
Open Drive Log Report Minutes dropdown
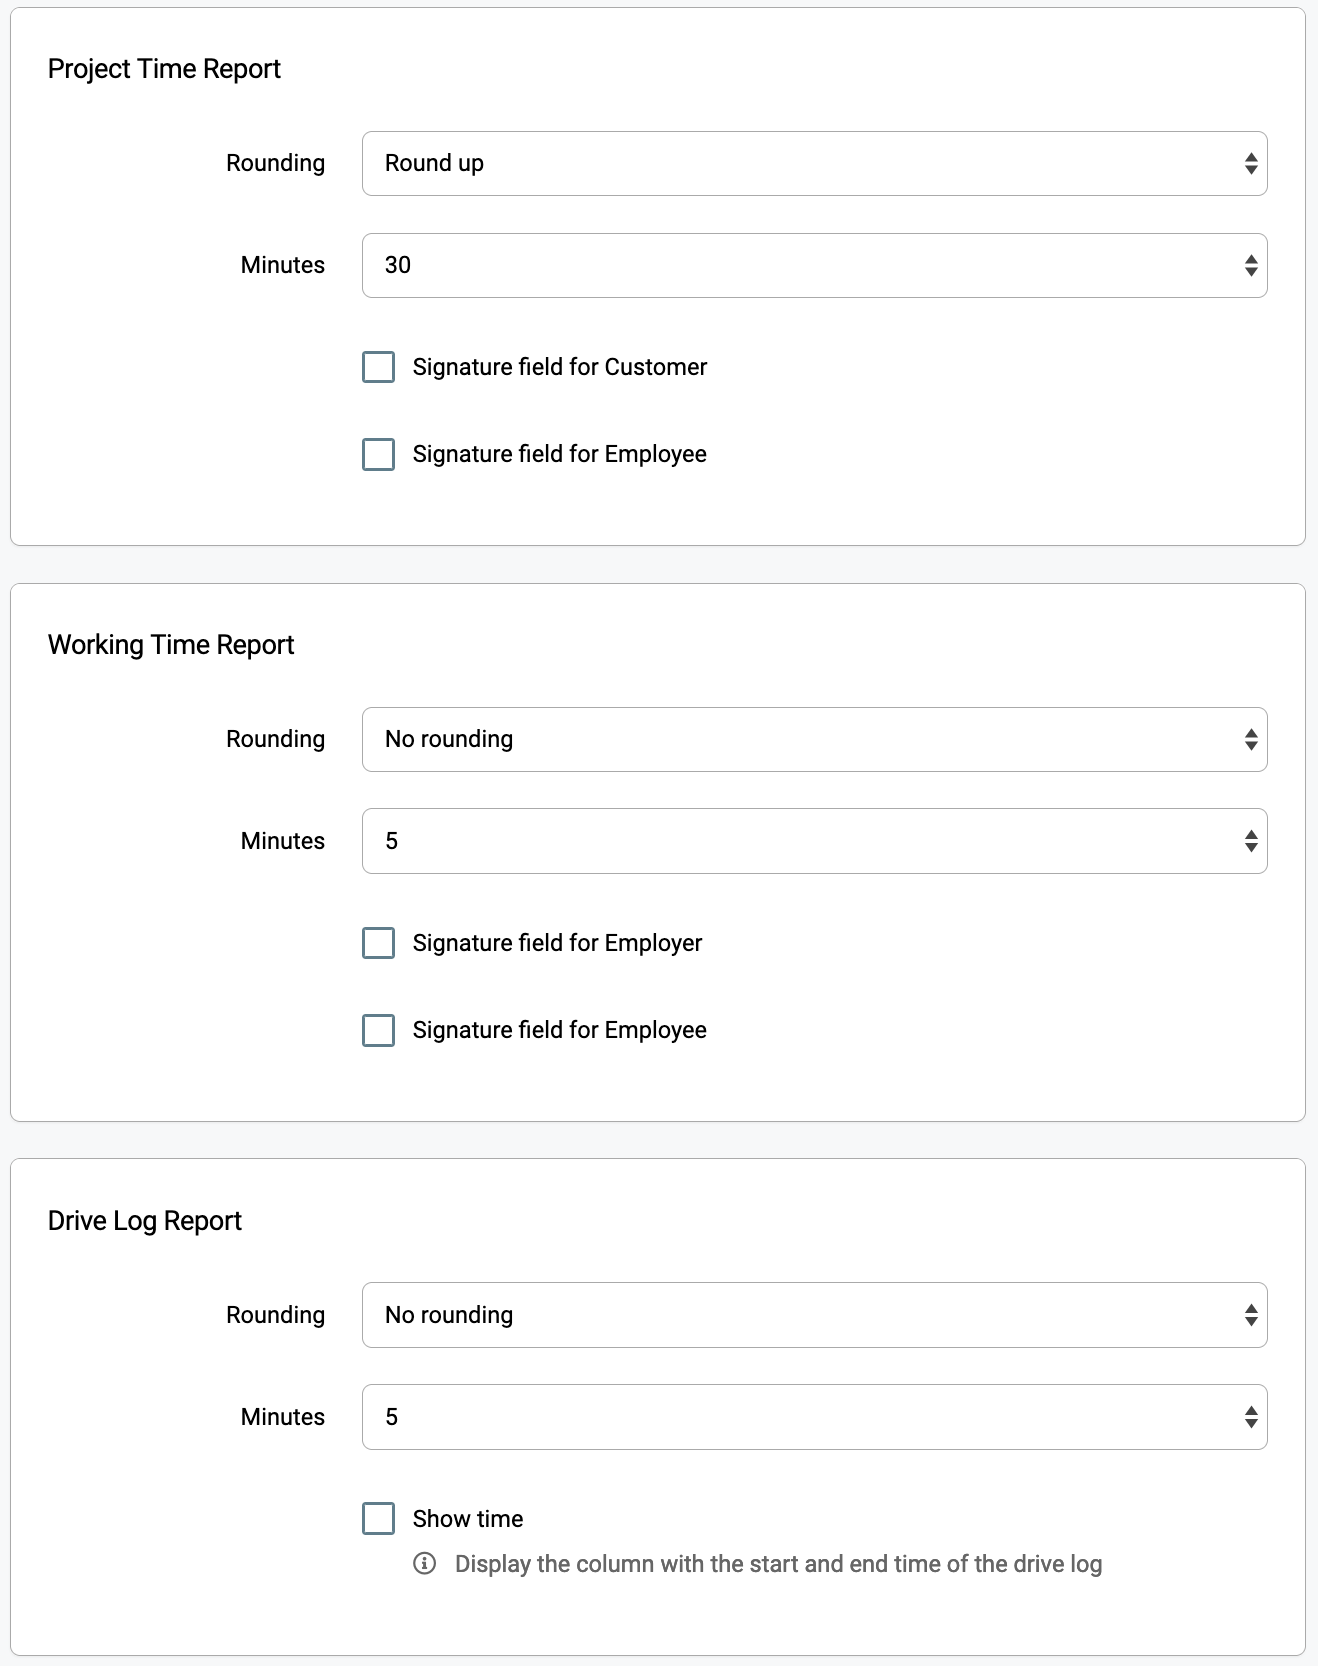click(x=814, y=1418)
